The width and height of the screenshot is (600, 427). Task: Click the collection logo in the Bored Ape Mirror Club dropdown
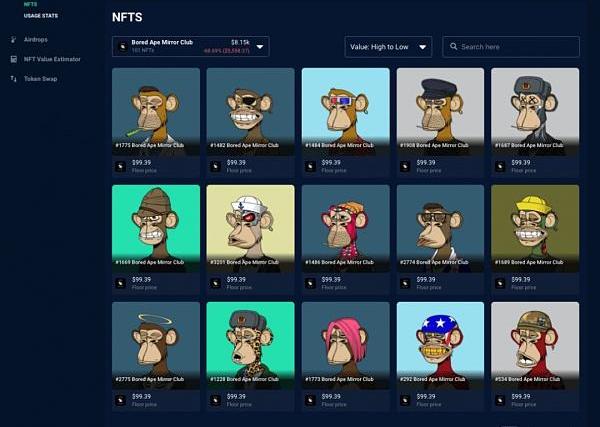pos(122,47)
